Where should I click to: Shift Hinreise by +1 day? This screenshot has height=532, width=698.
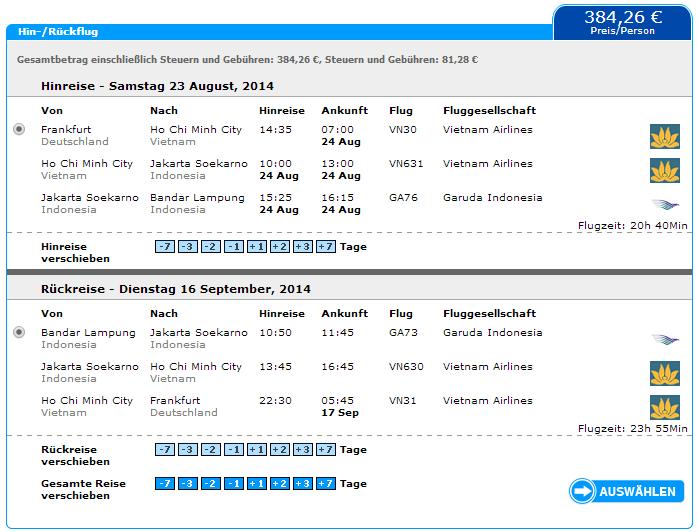point(257,247)
